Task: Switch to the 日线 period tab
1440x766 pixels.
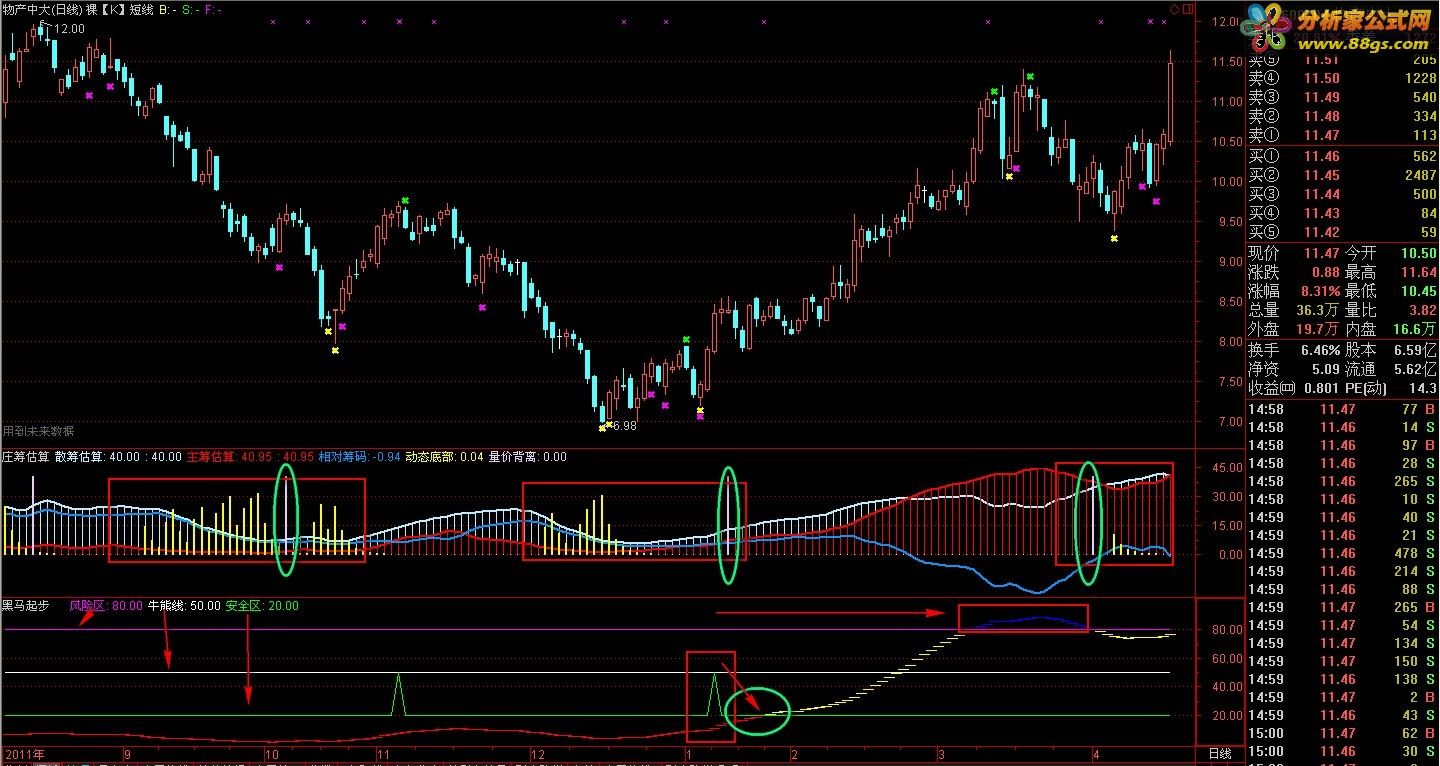Action: [1220, 753]
